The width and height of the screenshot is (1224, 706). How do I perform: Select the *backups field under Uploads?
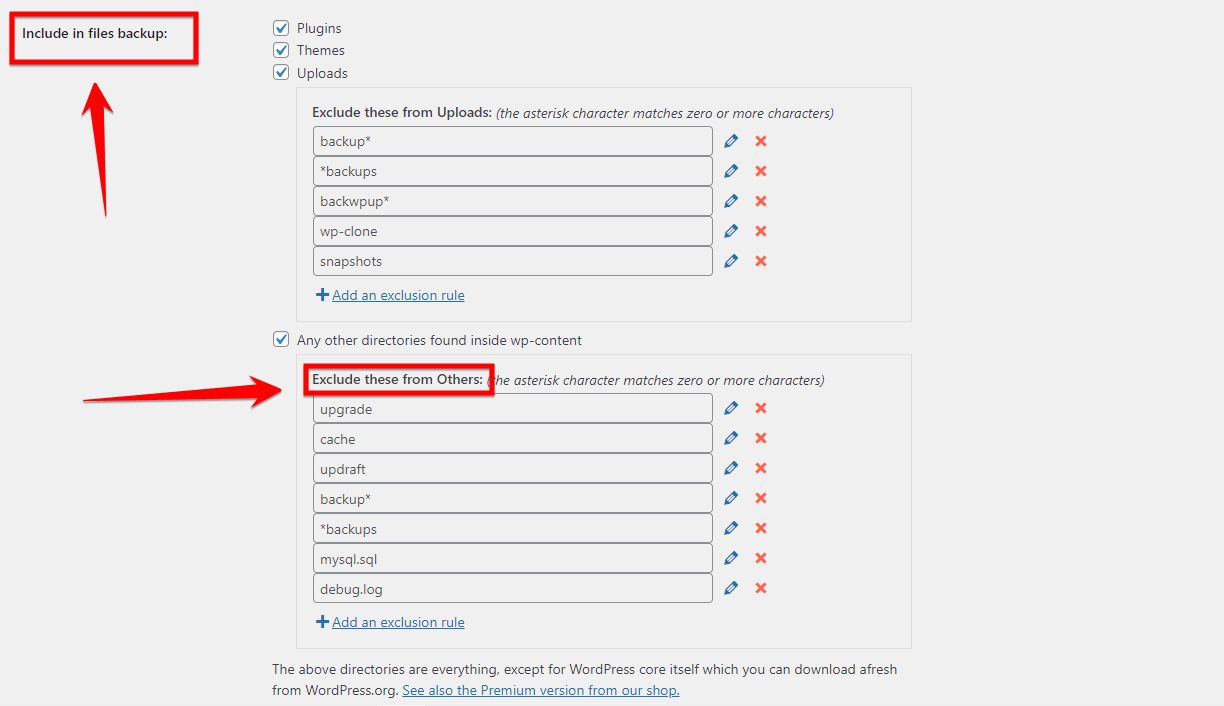(512, 171)
